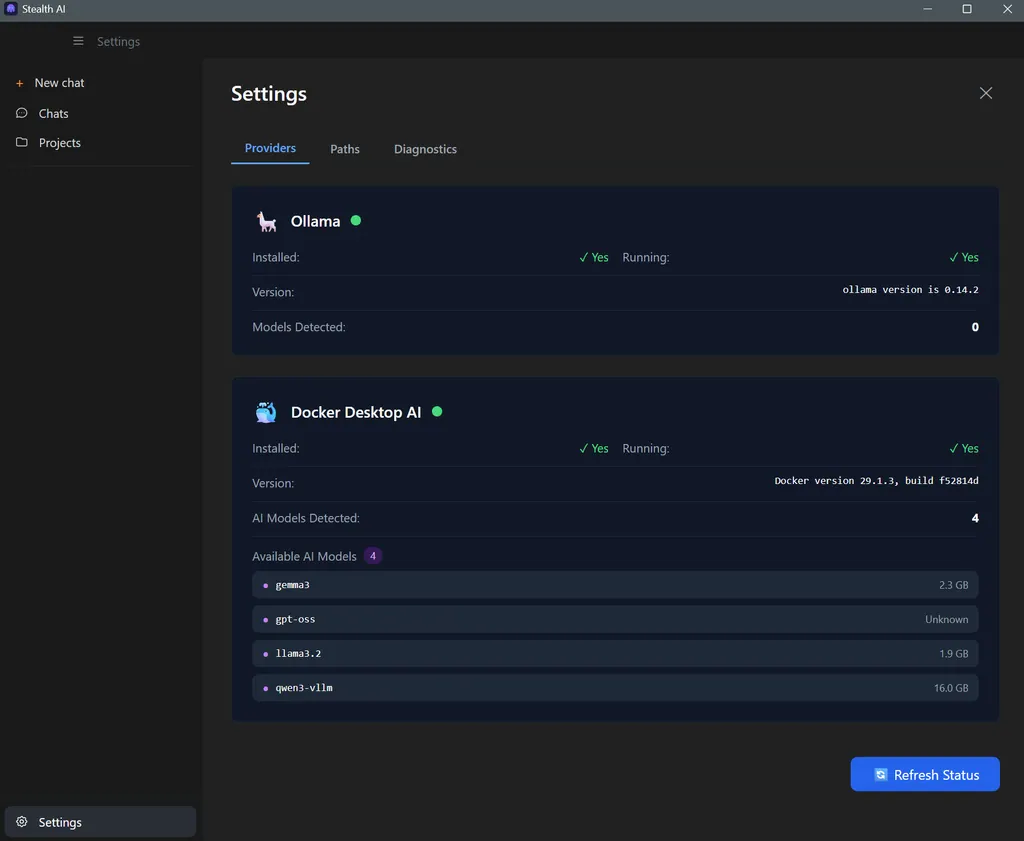Select the gemma3 model name
Viewport: 1024px width, 841px height.
293,584
